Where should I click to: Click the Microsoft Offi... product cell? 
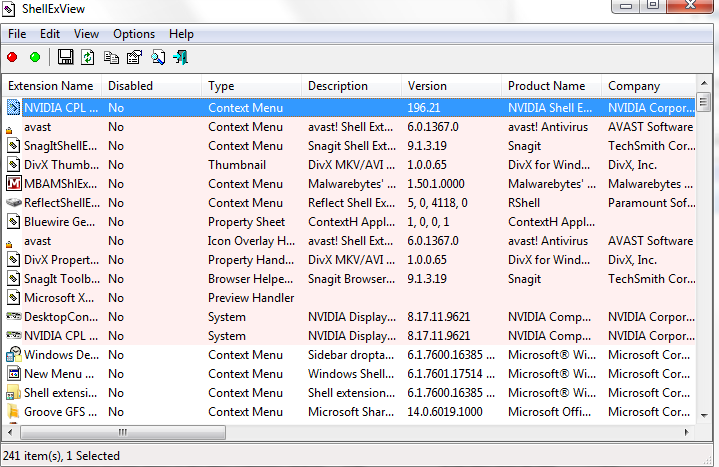point(549,412)
